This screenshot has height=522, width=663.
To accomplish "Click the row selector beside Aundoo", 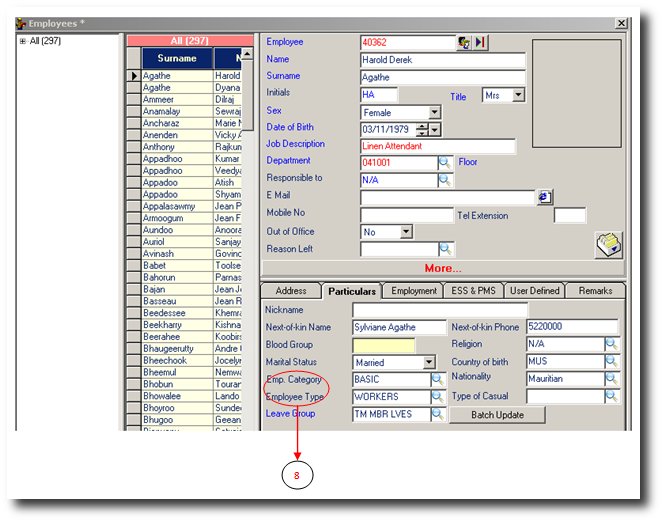I will click(134, 230).
